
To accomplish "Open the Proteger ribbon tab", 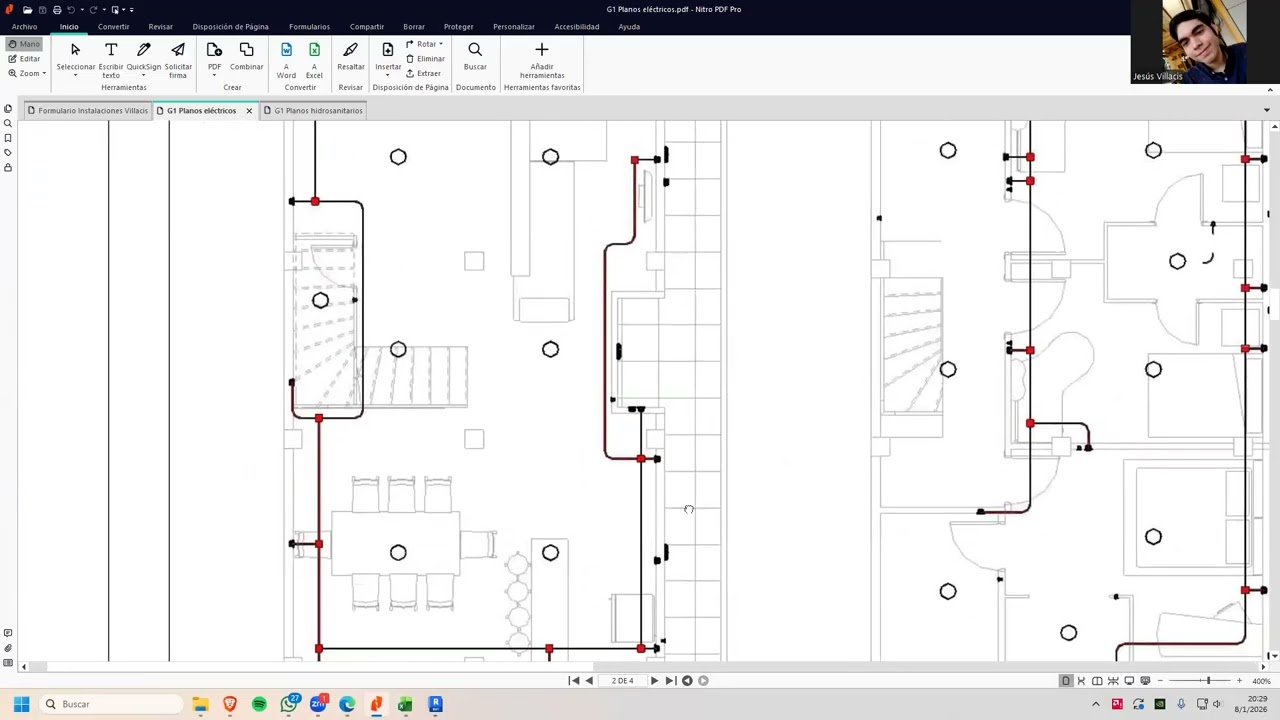I will coord(458,27).
